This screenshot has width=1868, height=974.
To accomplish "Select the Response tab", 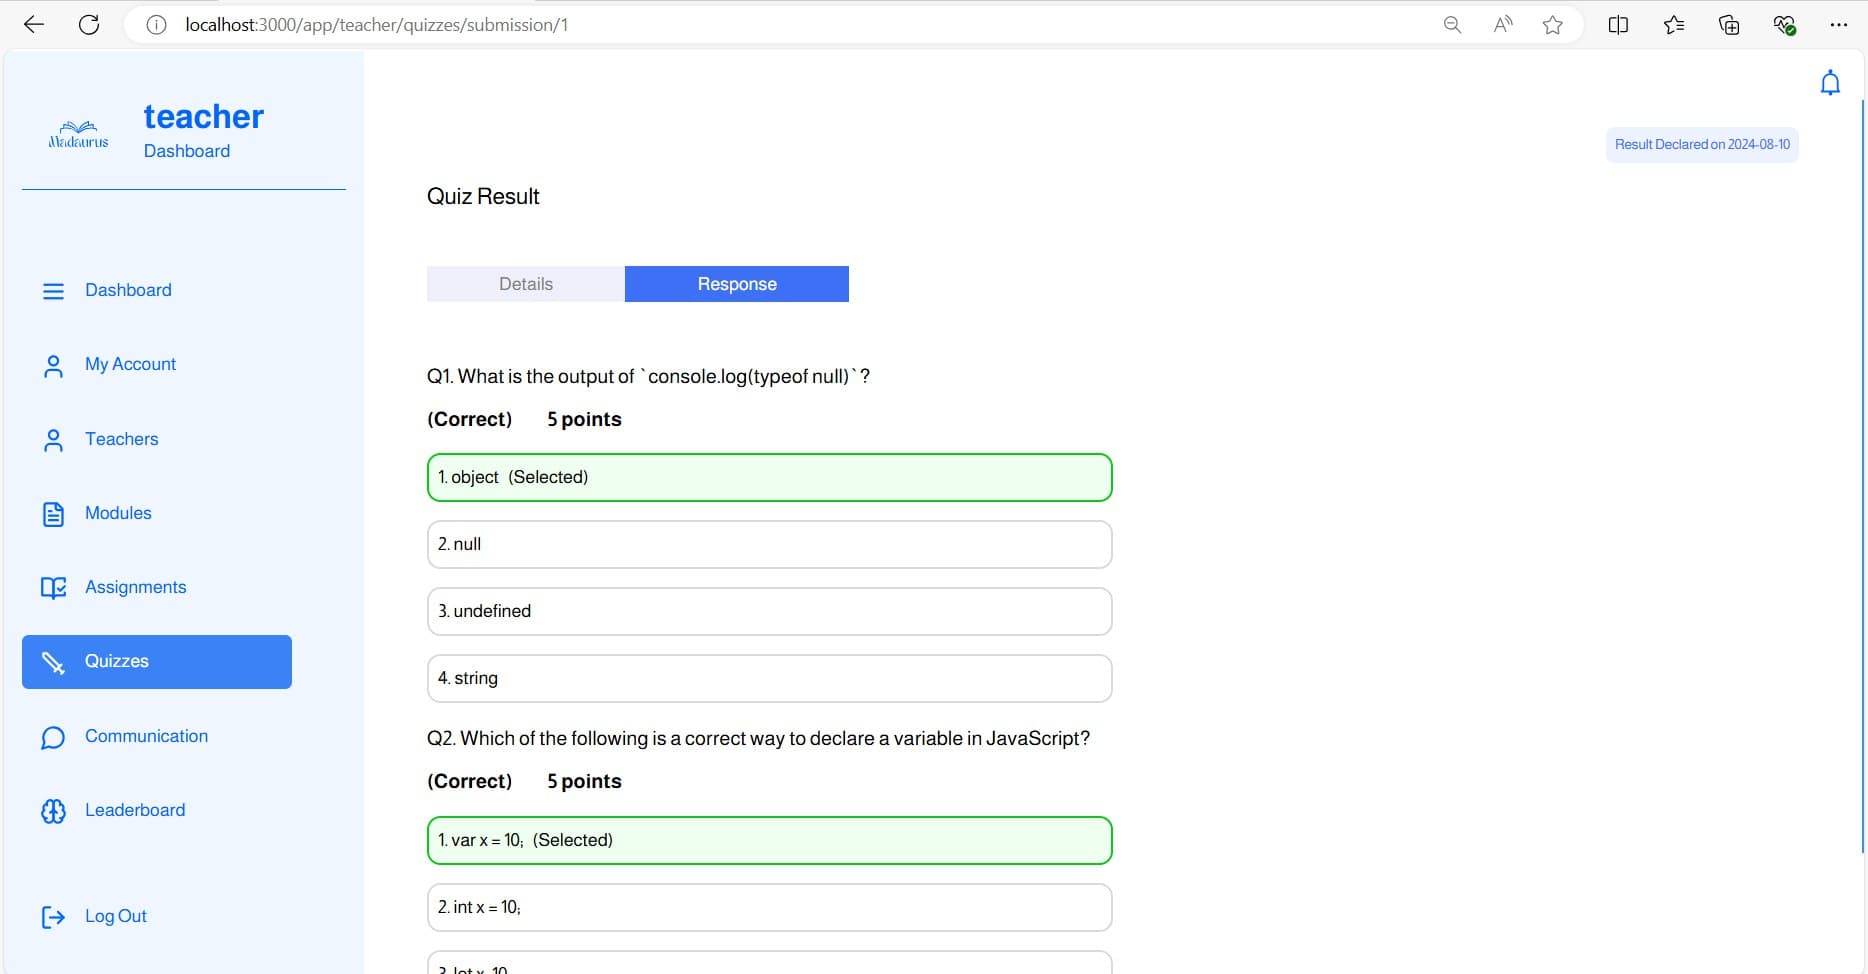I will pos(737,284).
